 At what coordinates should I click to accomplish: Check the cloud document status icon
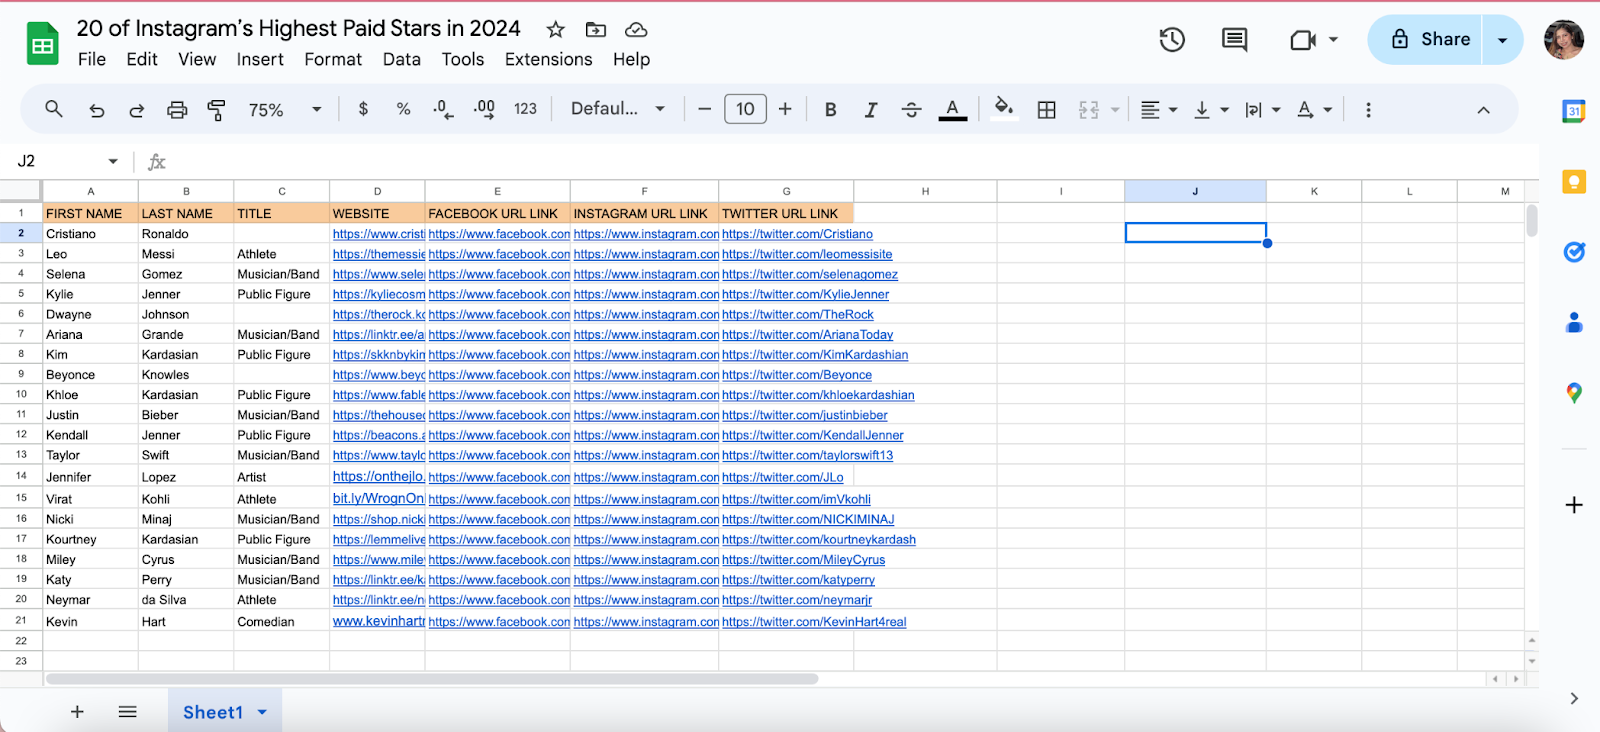point(636,29)
